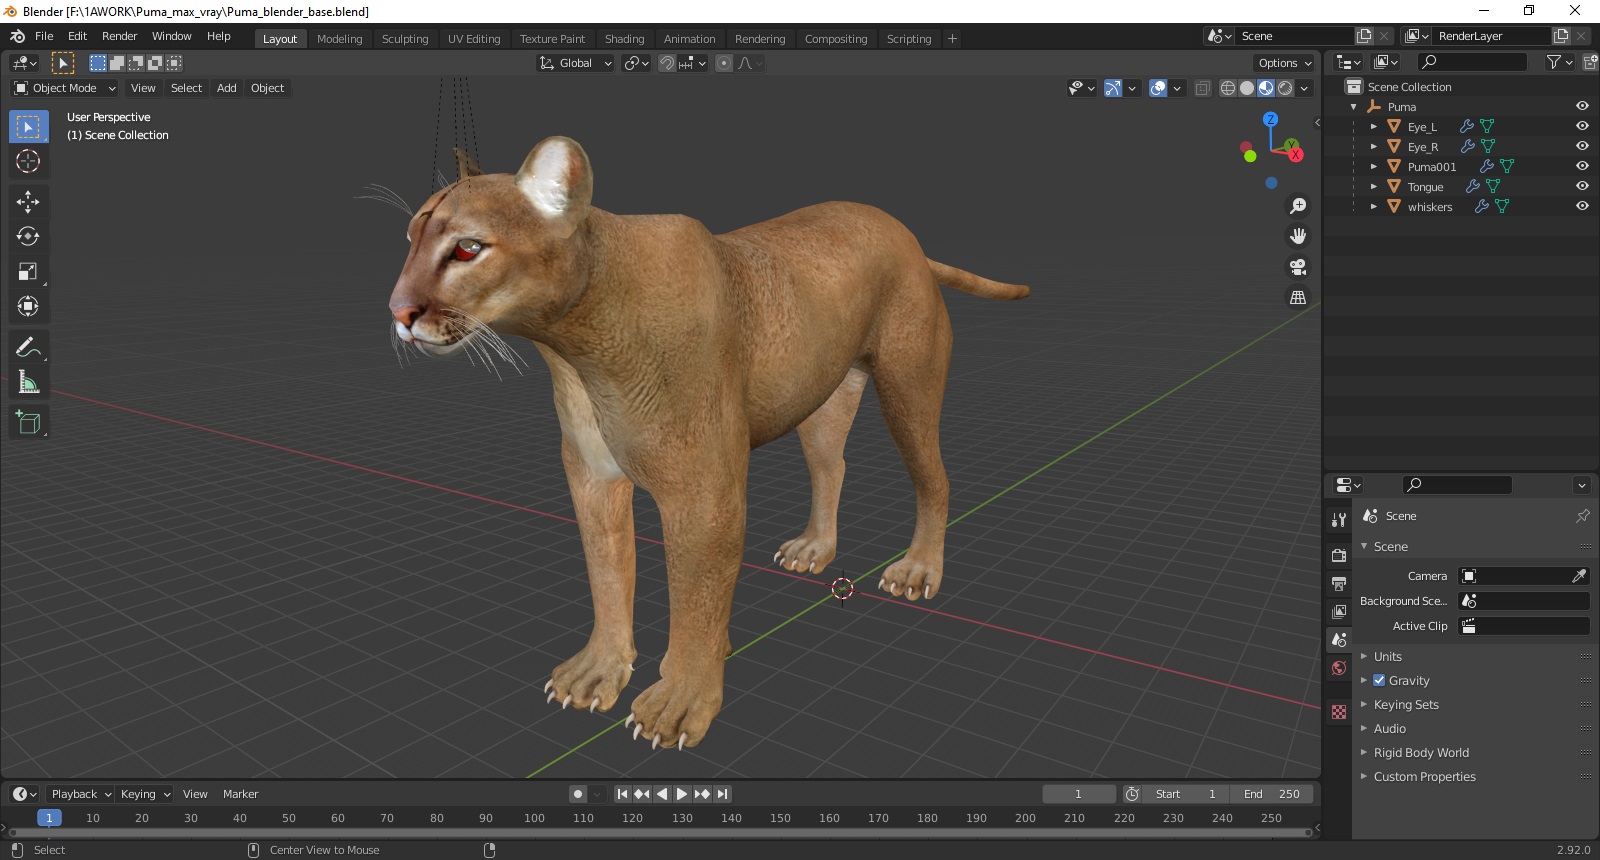Screen dimensions: 1600x860
Task: Open the Options dropdown
Action: tap(1284, 63)
